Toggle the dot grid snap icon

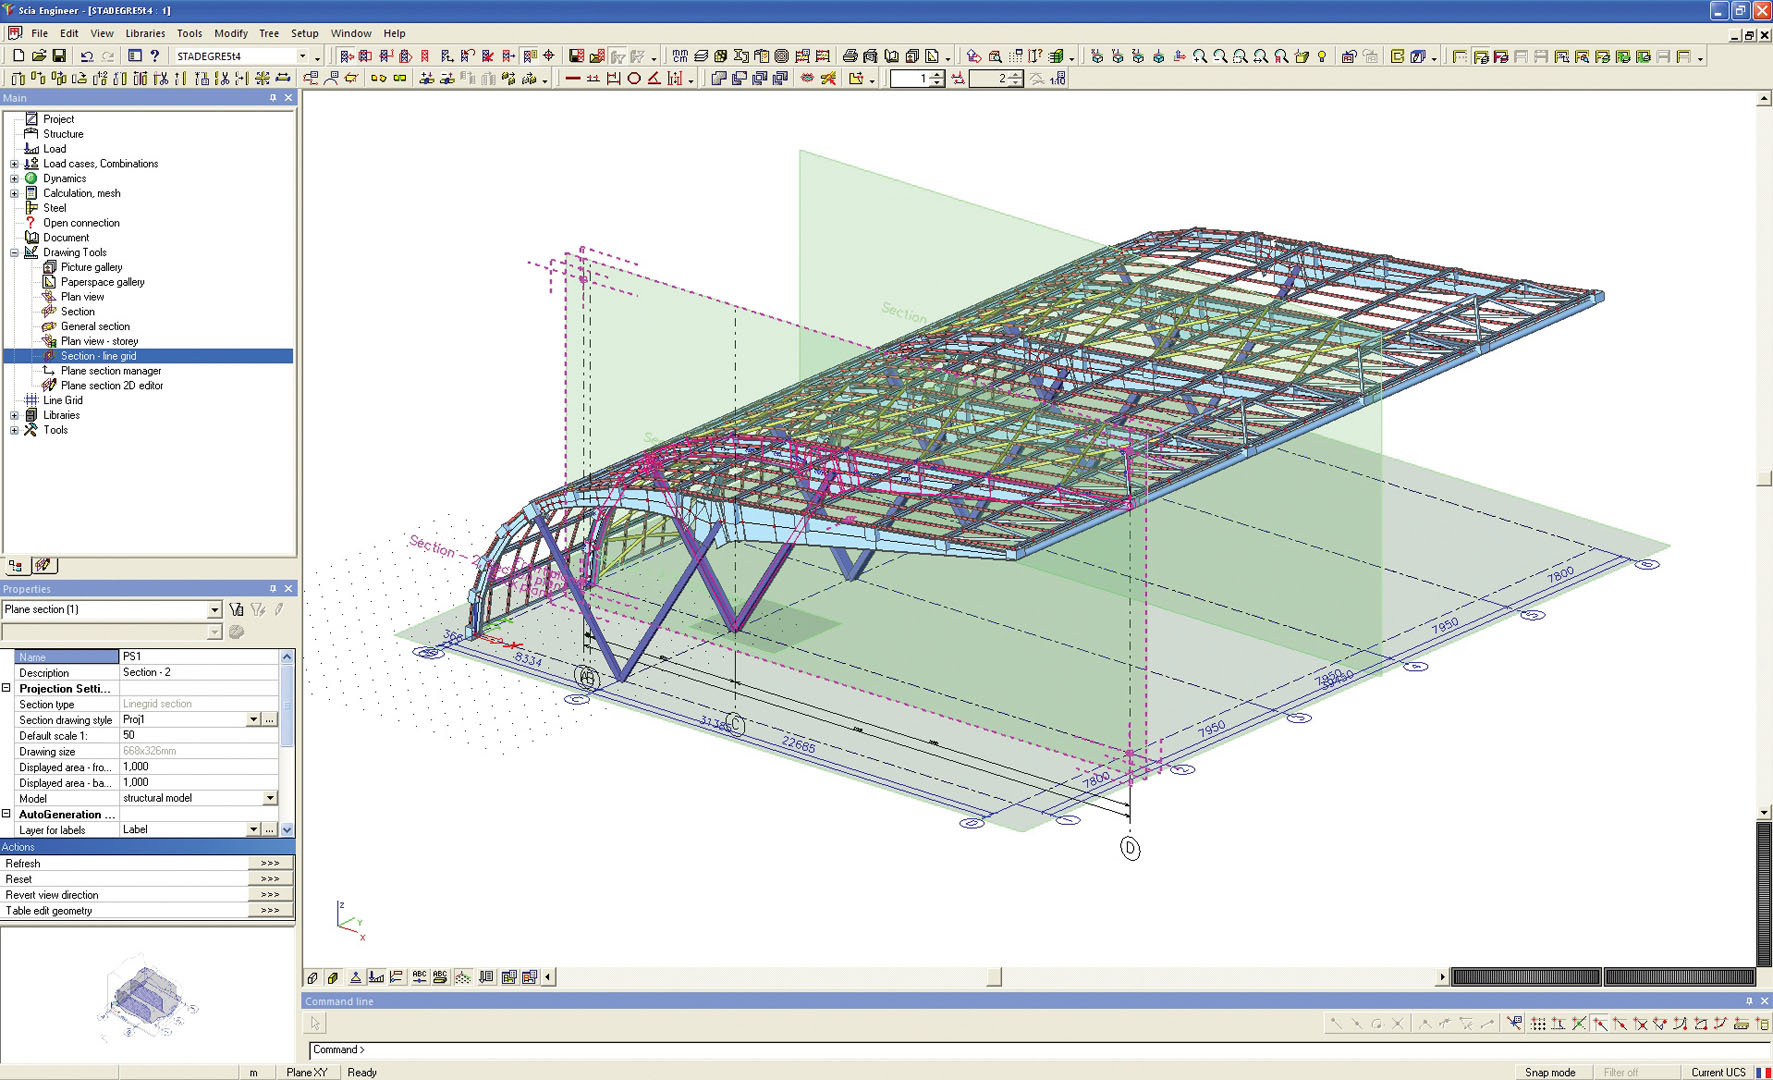click(x=1538, y=1023)
